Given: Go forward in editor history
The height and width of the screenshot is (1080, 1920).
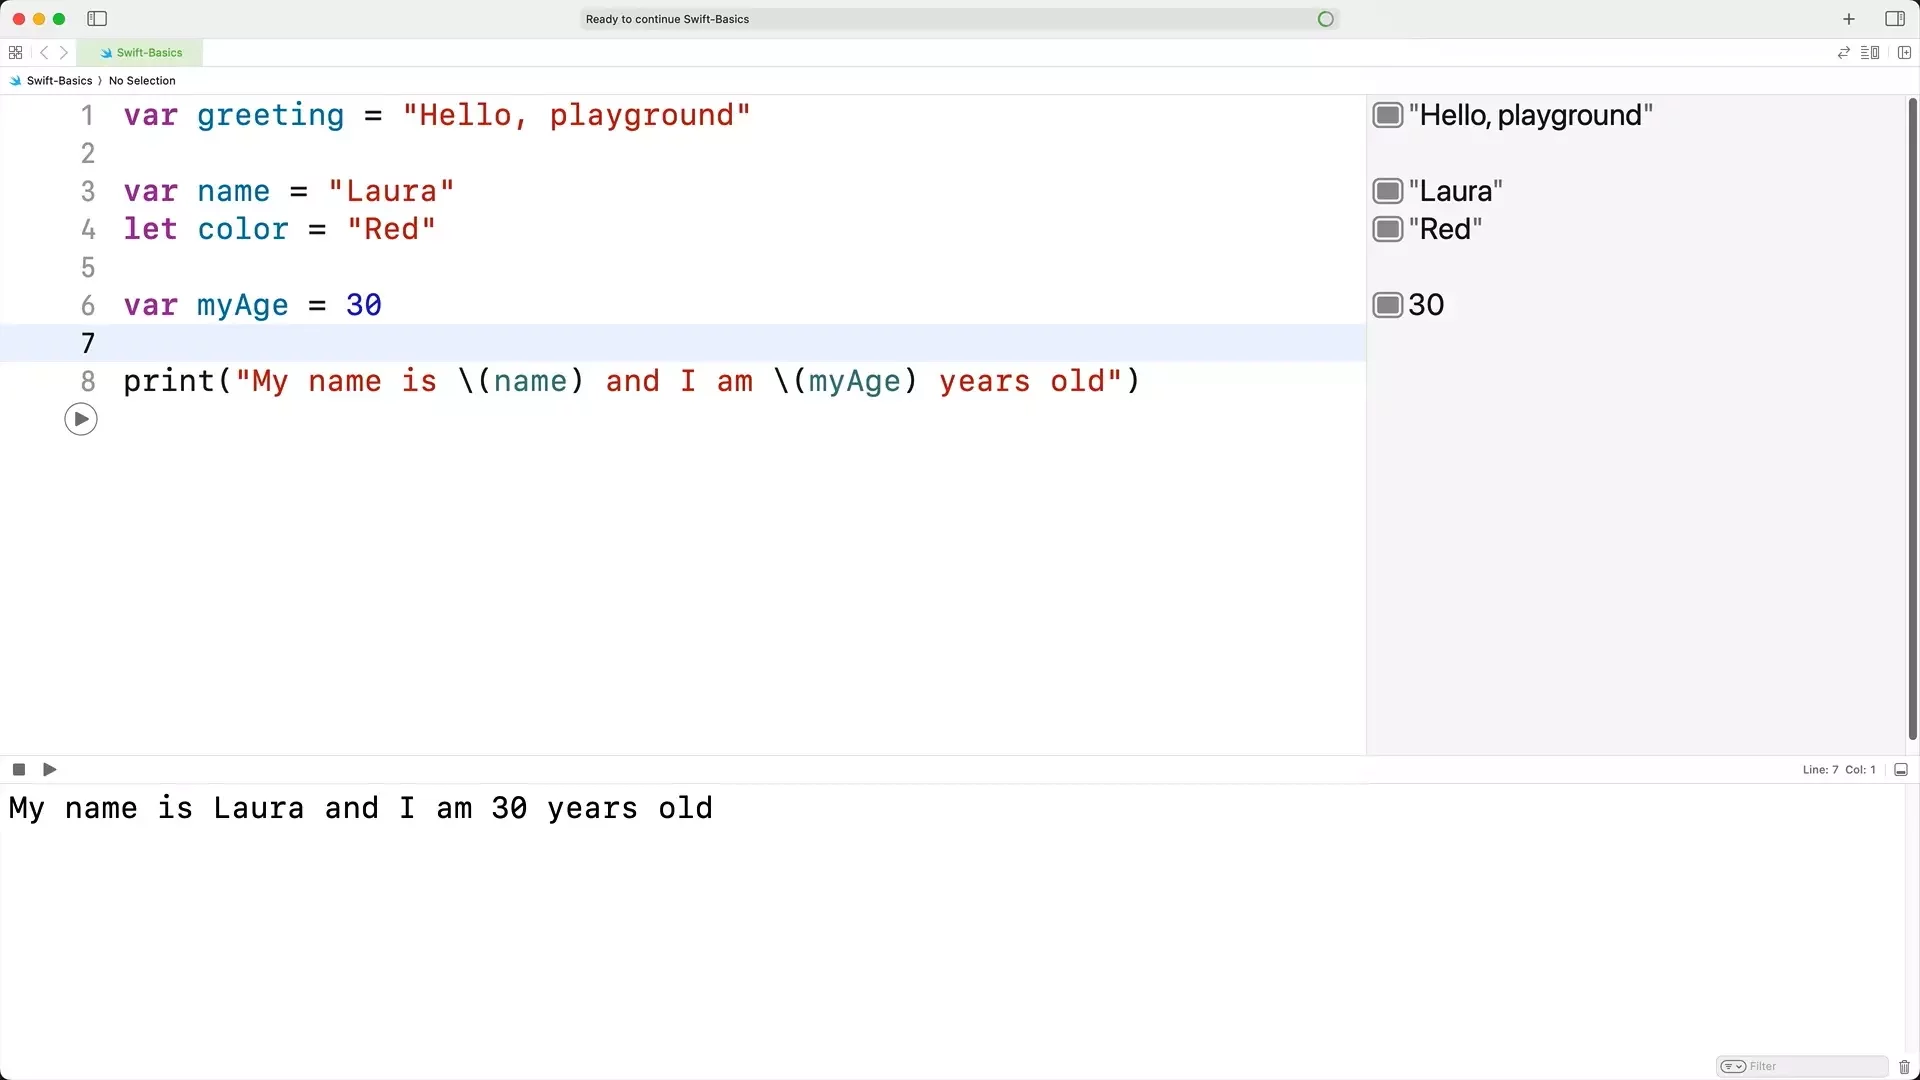Looking at the screenshot, I should (64, 53).
